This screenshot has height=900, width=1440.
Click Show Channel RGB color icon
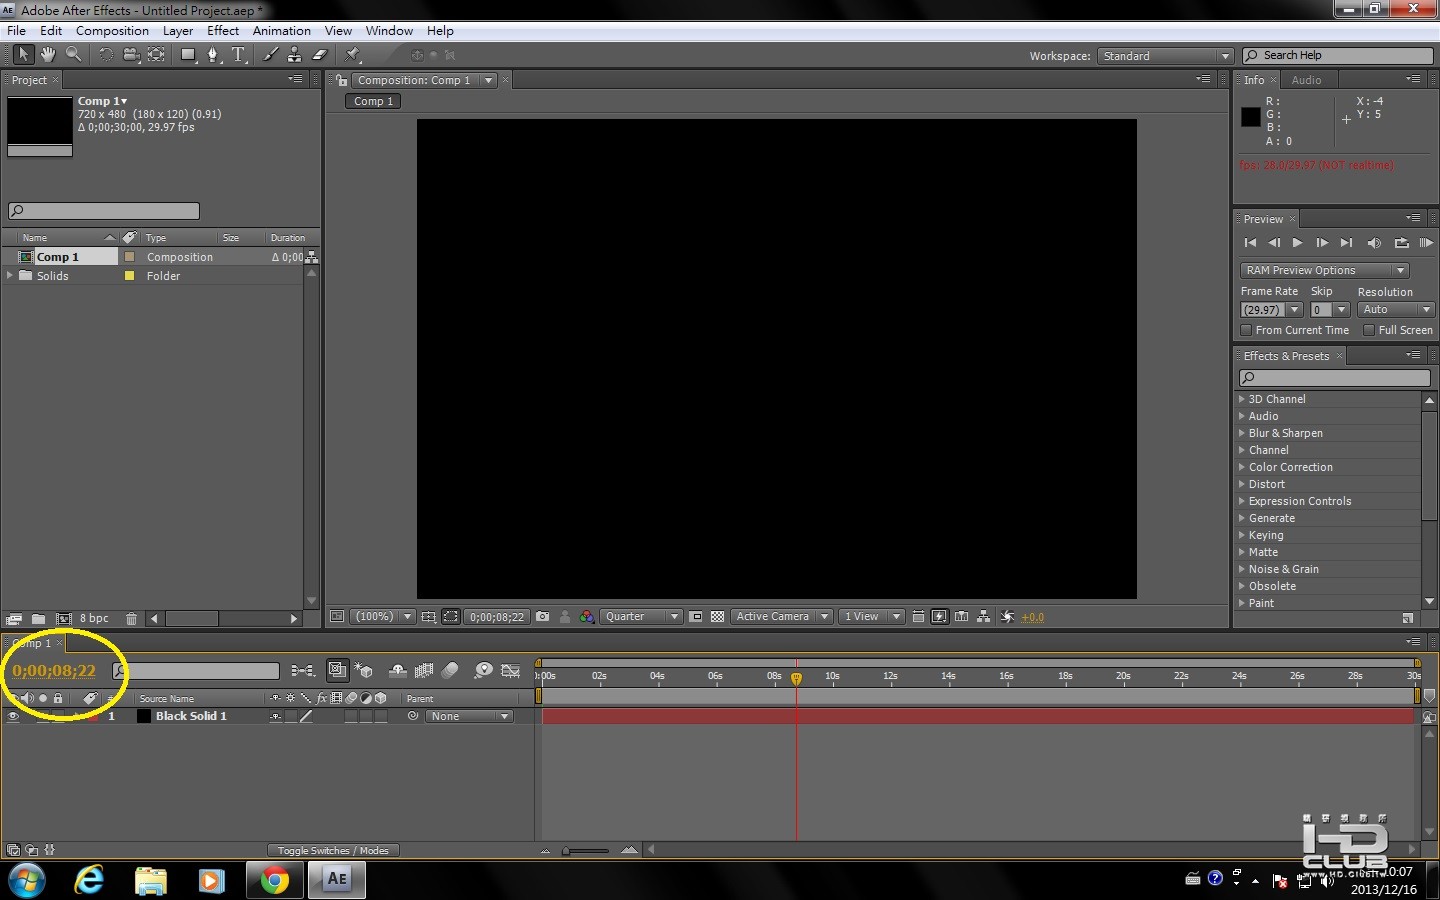coord(587,617)
